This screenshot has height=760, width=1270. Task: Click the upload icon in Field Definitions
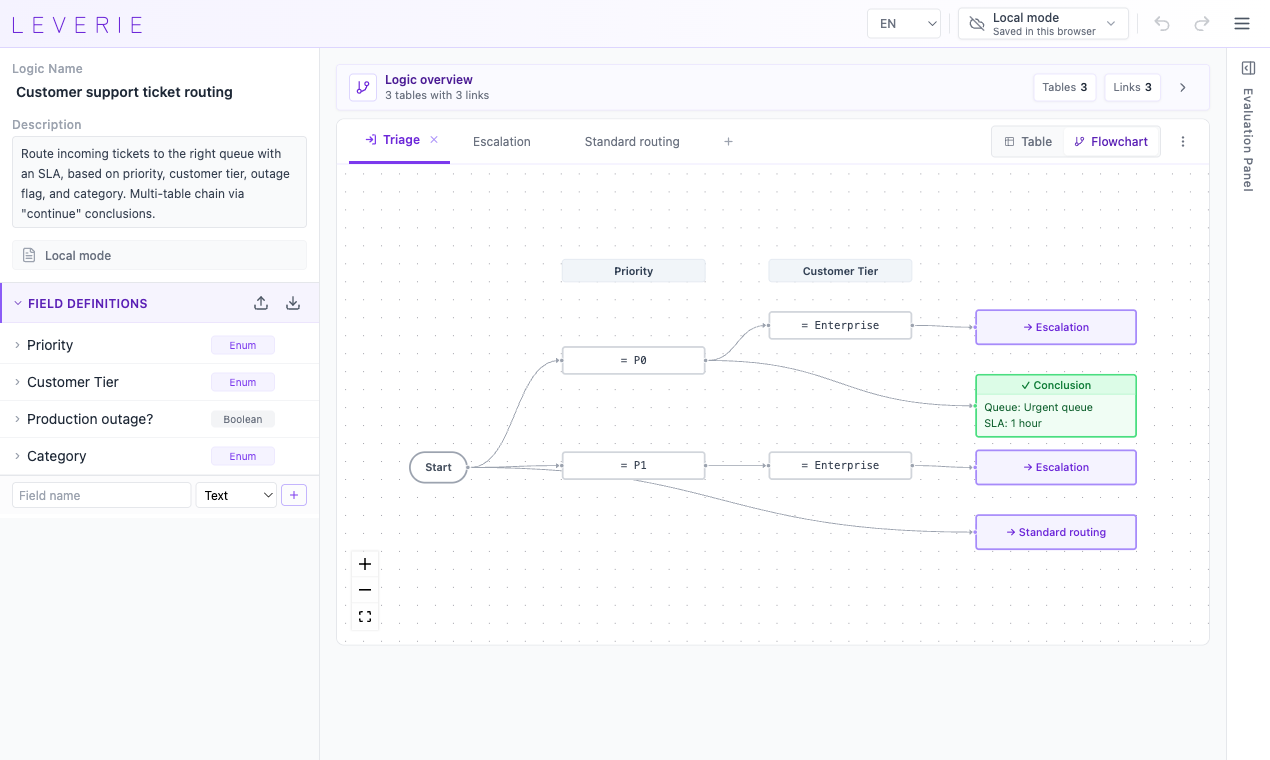(x=261, y=303)
